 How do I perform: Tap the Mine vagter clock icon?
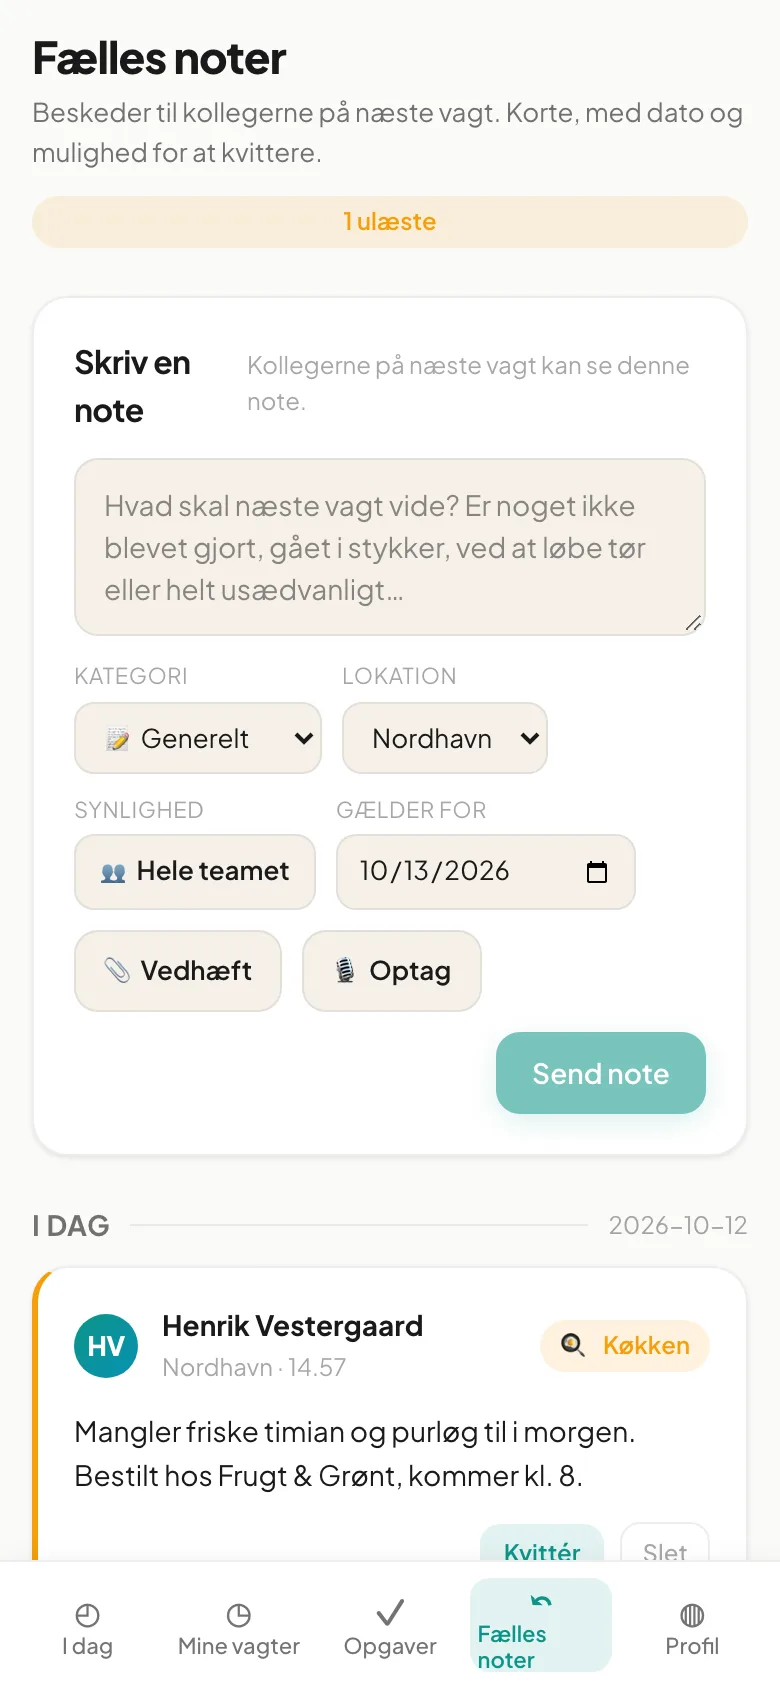click(x=239, y=1615)
